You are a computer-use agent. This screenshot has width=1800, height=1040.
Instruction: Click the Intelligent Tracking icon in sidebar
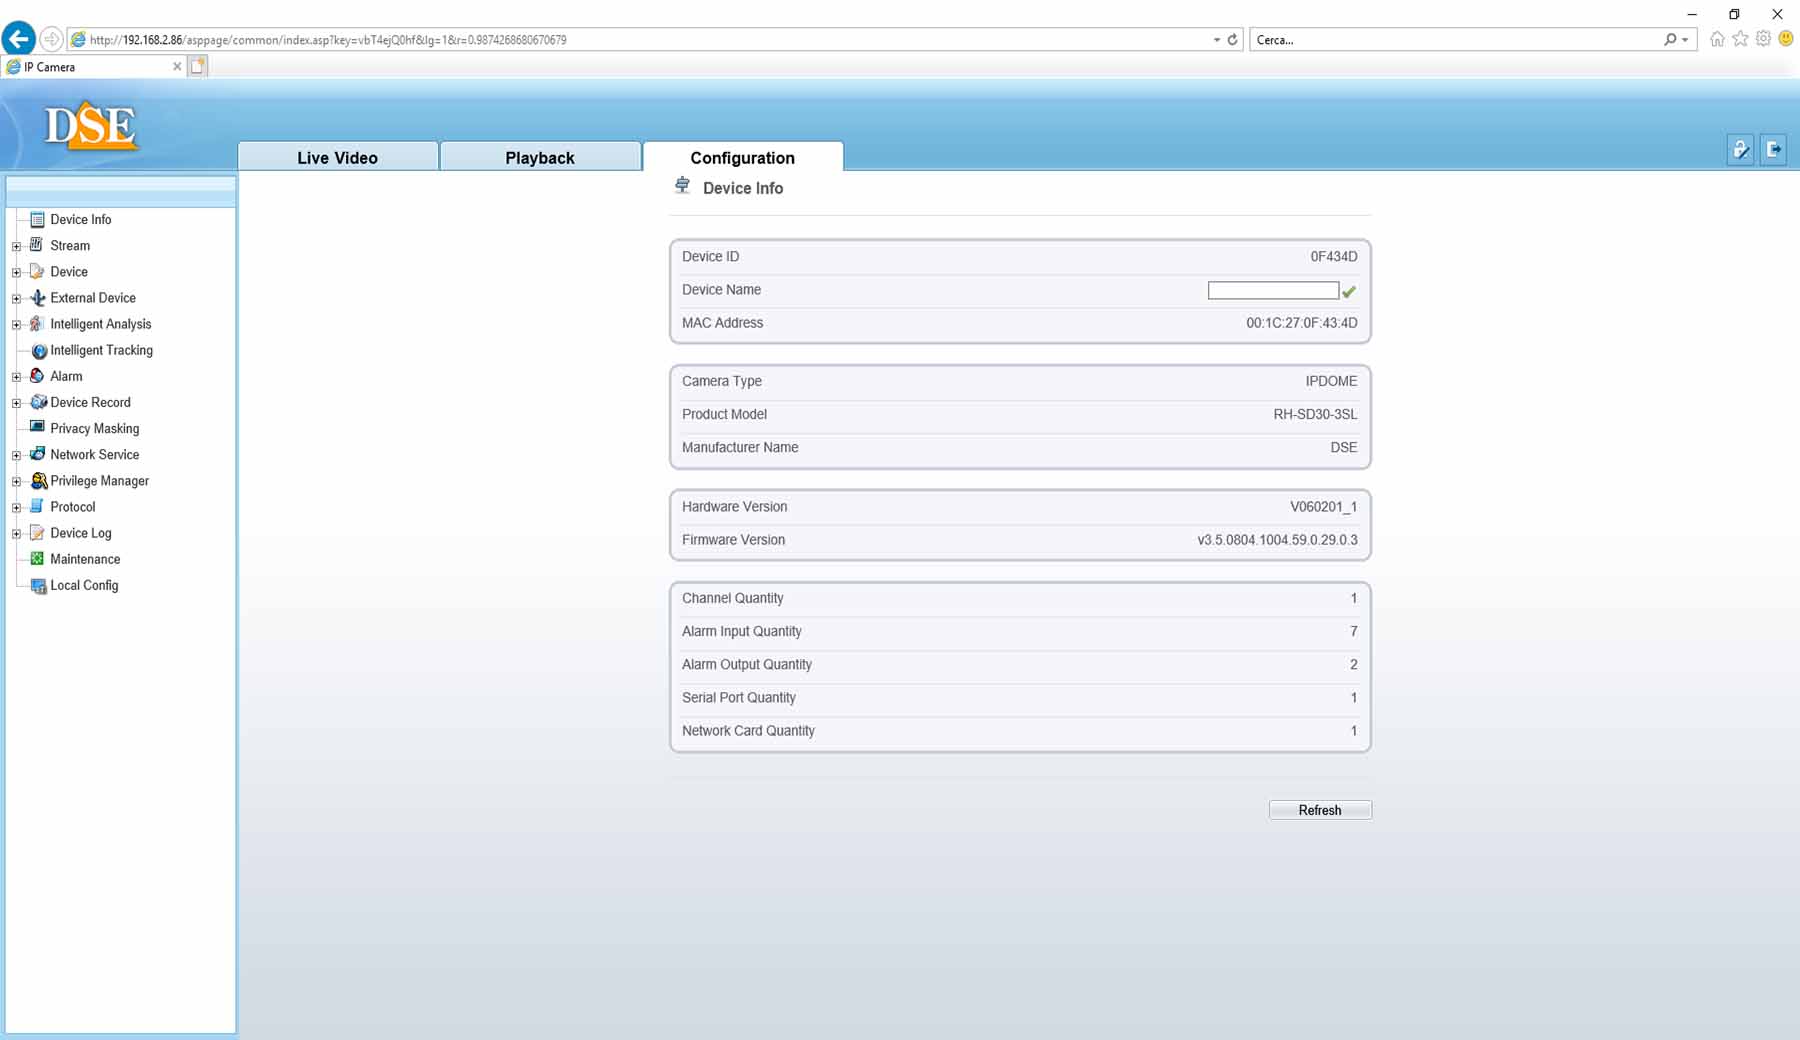(39, 351)
